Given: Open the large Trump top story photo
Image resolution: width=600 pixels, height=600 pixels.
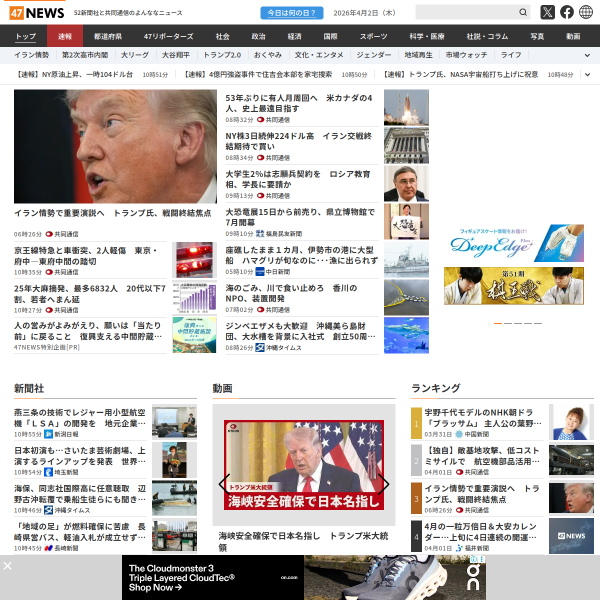Looking at the screenshot, I should [x=115, y=146].
